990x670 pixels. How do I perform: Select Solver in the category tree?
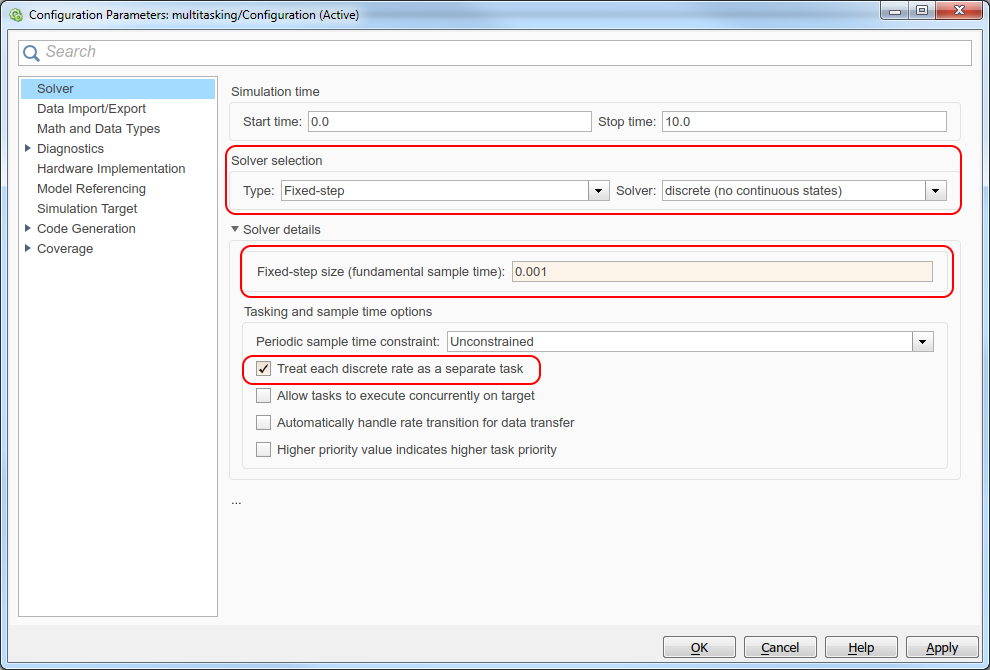coord(118,88)
